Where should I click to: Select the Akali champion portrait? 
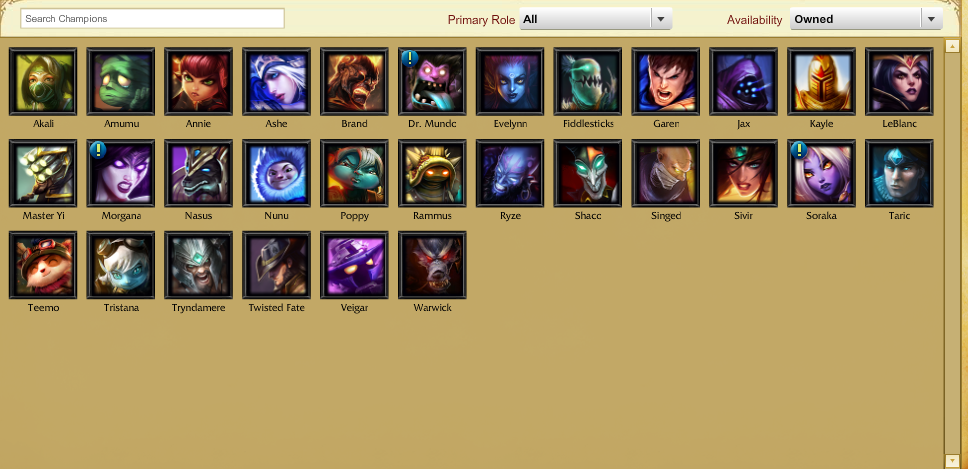(43, 81)
